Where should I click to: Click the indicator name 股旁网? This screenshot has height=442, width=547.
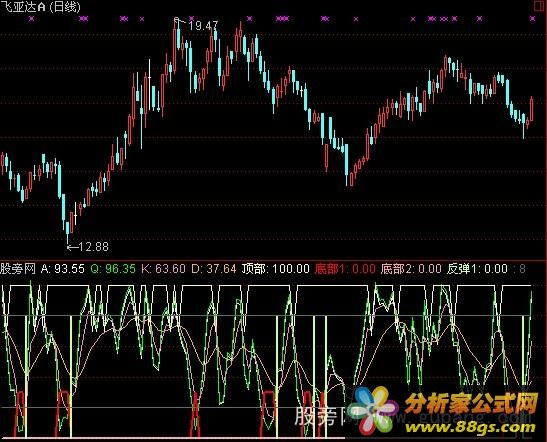(18, 269)
